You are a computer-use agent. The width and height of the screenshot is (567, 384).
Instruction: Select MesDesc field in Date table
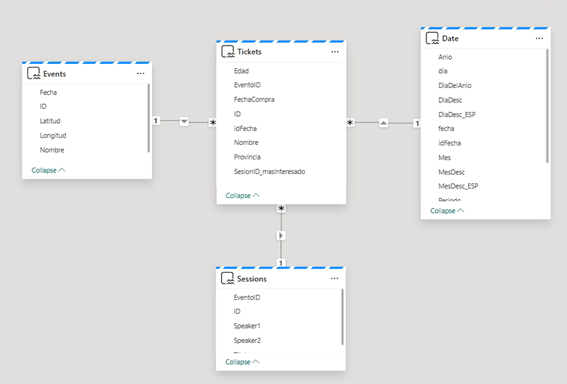click(x=451, y=172)
